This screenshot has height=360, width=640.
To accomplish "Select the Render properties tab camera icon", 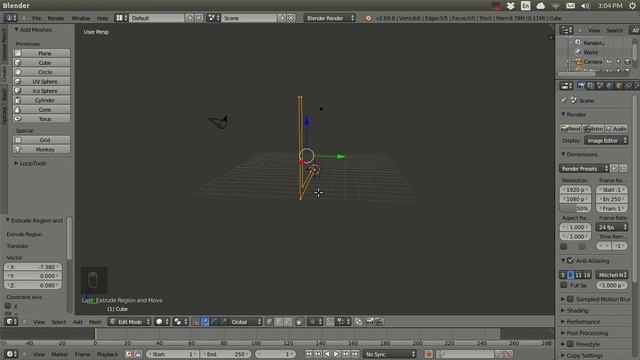I will point(582,85).
